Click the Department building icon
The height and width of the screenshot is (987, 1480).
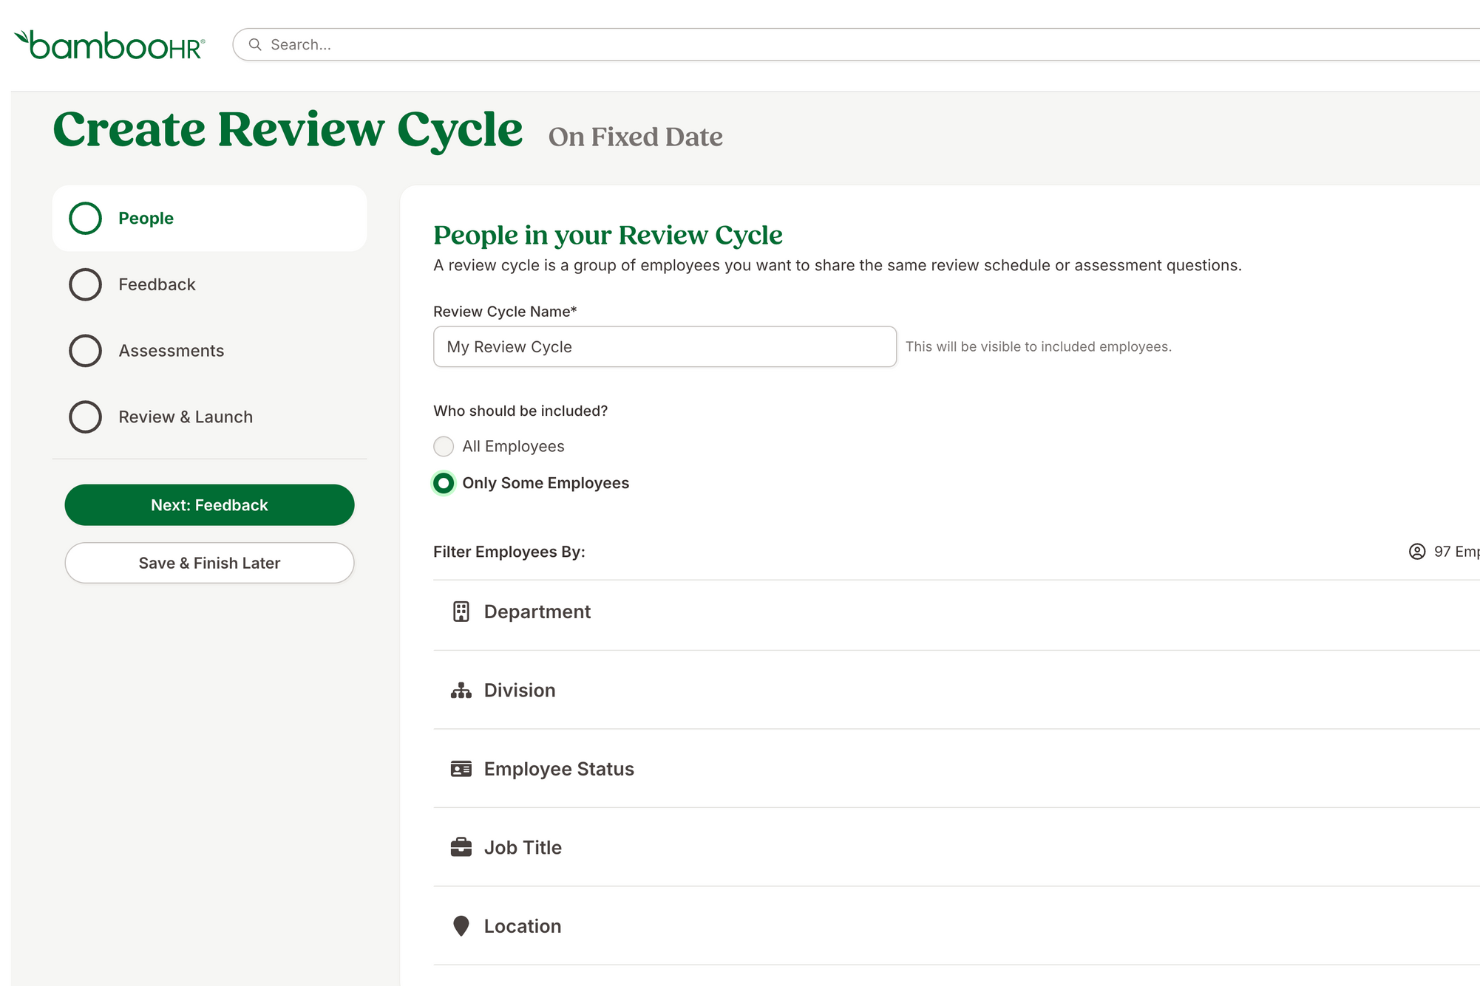click(461, 611)
